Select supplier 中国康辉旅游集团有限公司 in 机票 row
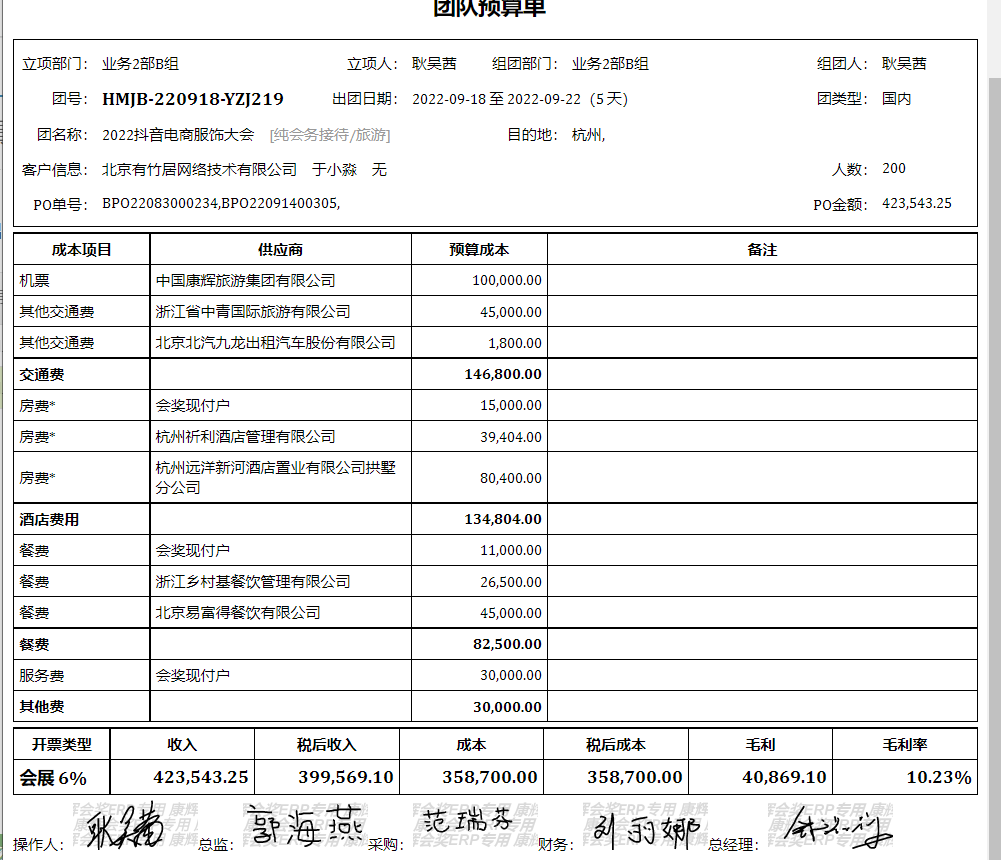 [245, 281]
